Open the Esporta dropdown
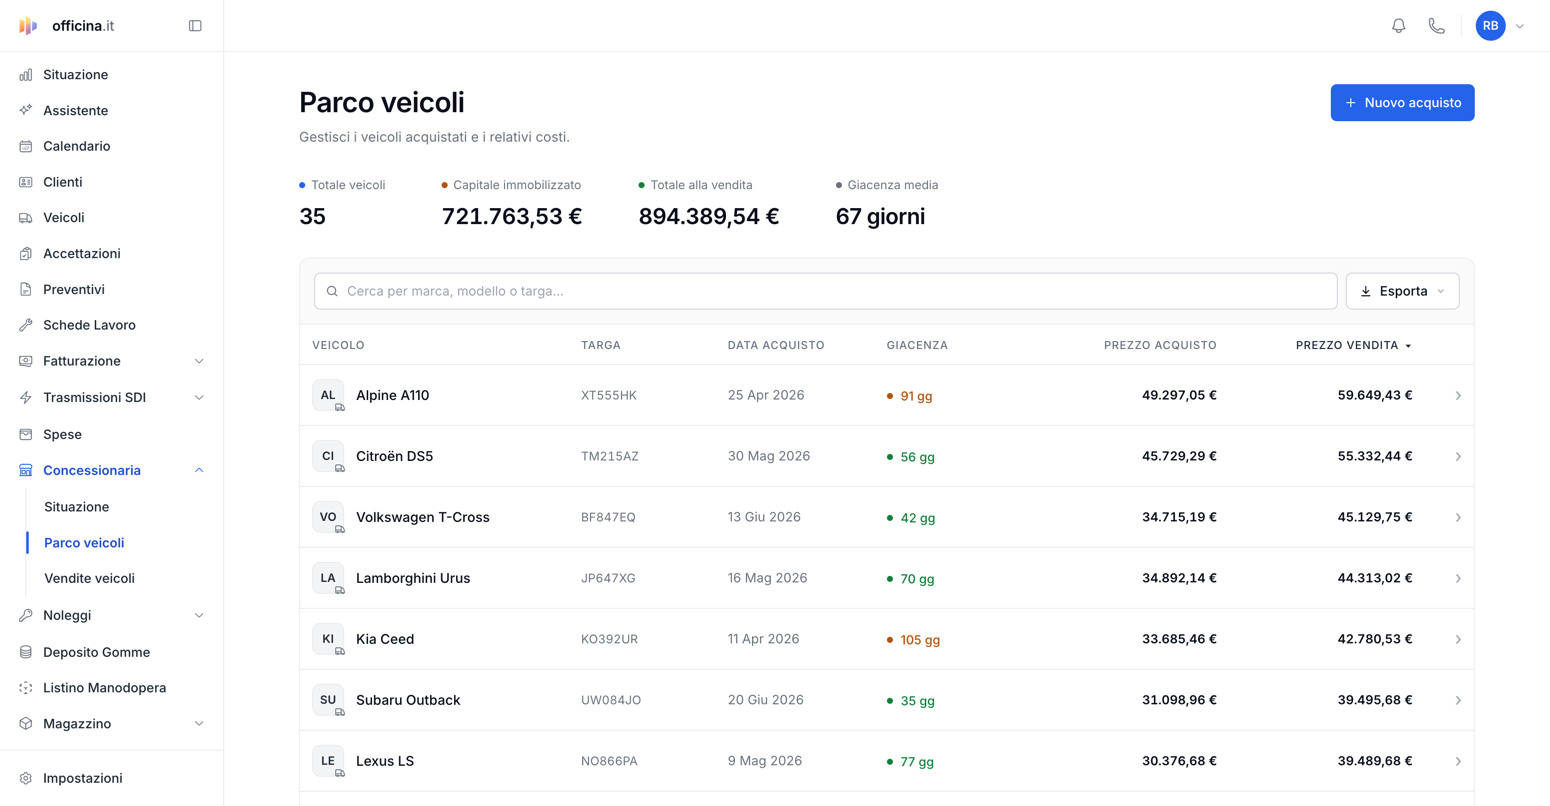Viewport: 1550px width, 806px height. coord(1402,291)
